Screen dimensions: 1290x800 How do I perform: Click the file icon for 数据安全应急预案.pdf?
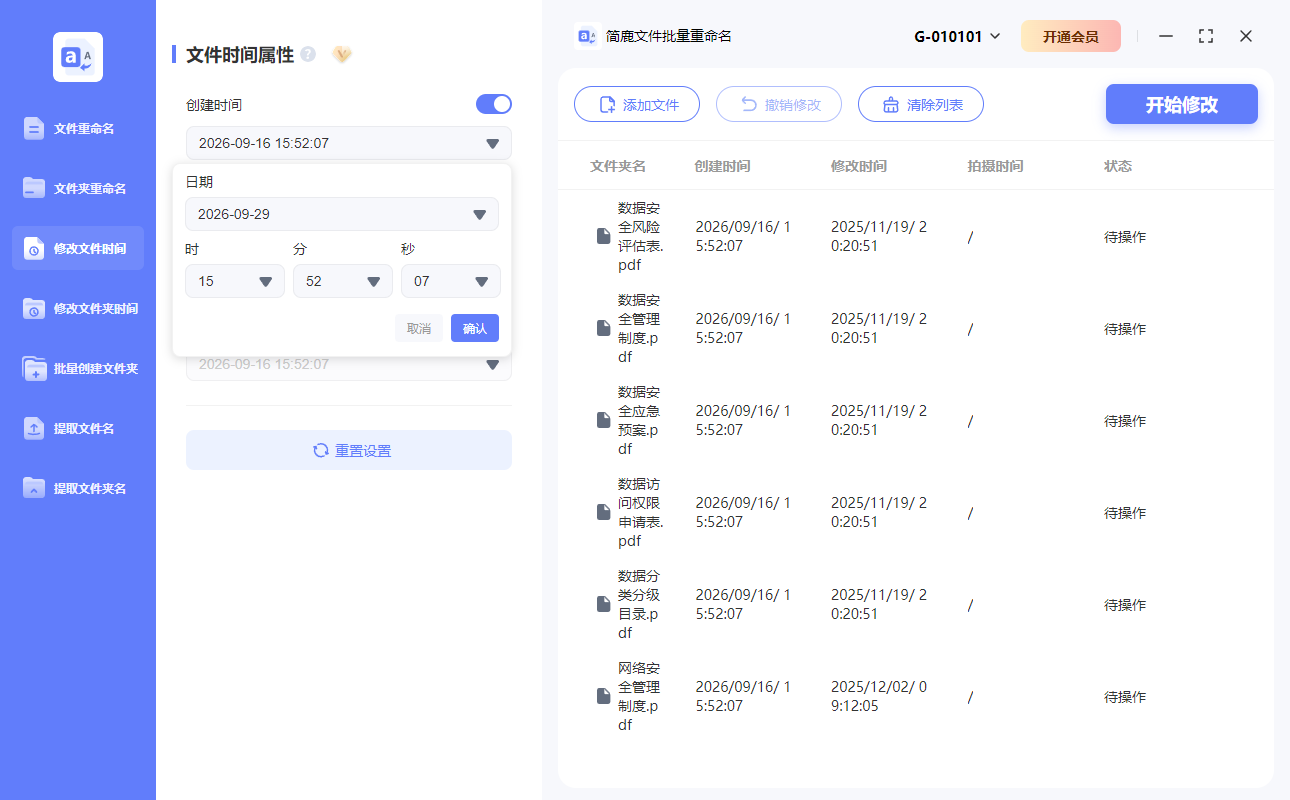click(x=603, y=421)
